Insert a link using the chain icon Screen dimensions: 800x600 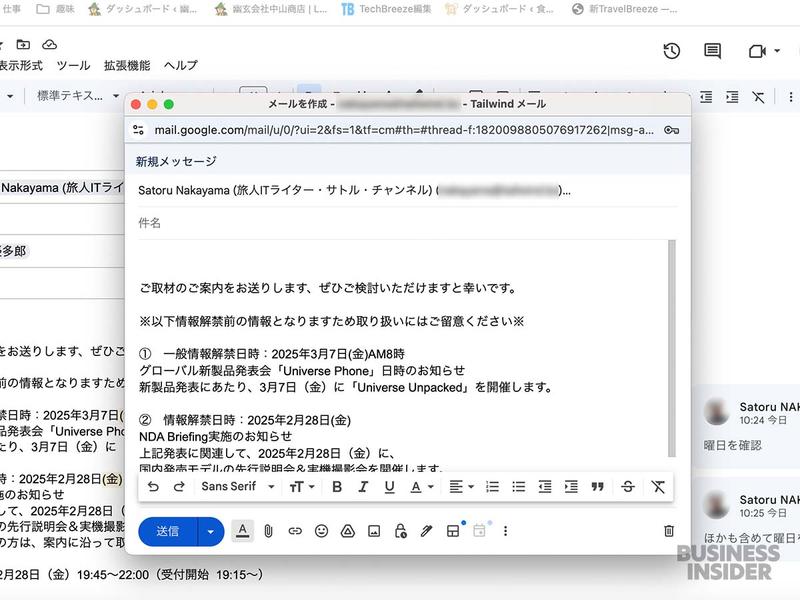(x=295, y=531)
